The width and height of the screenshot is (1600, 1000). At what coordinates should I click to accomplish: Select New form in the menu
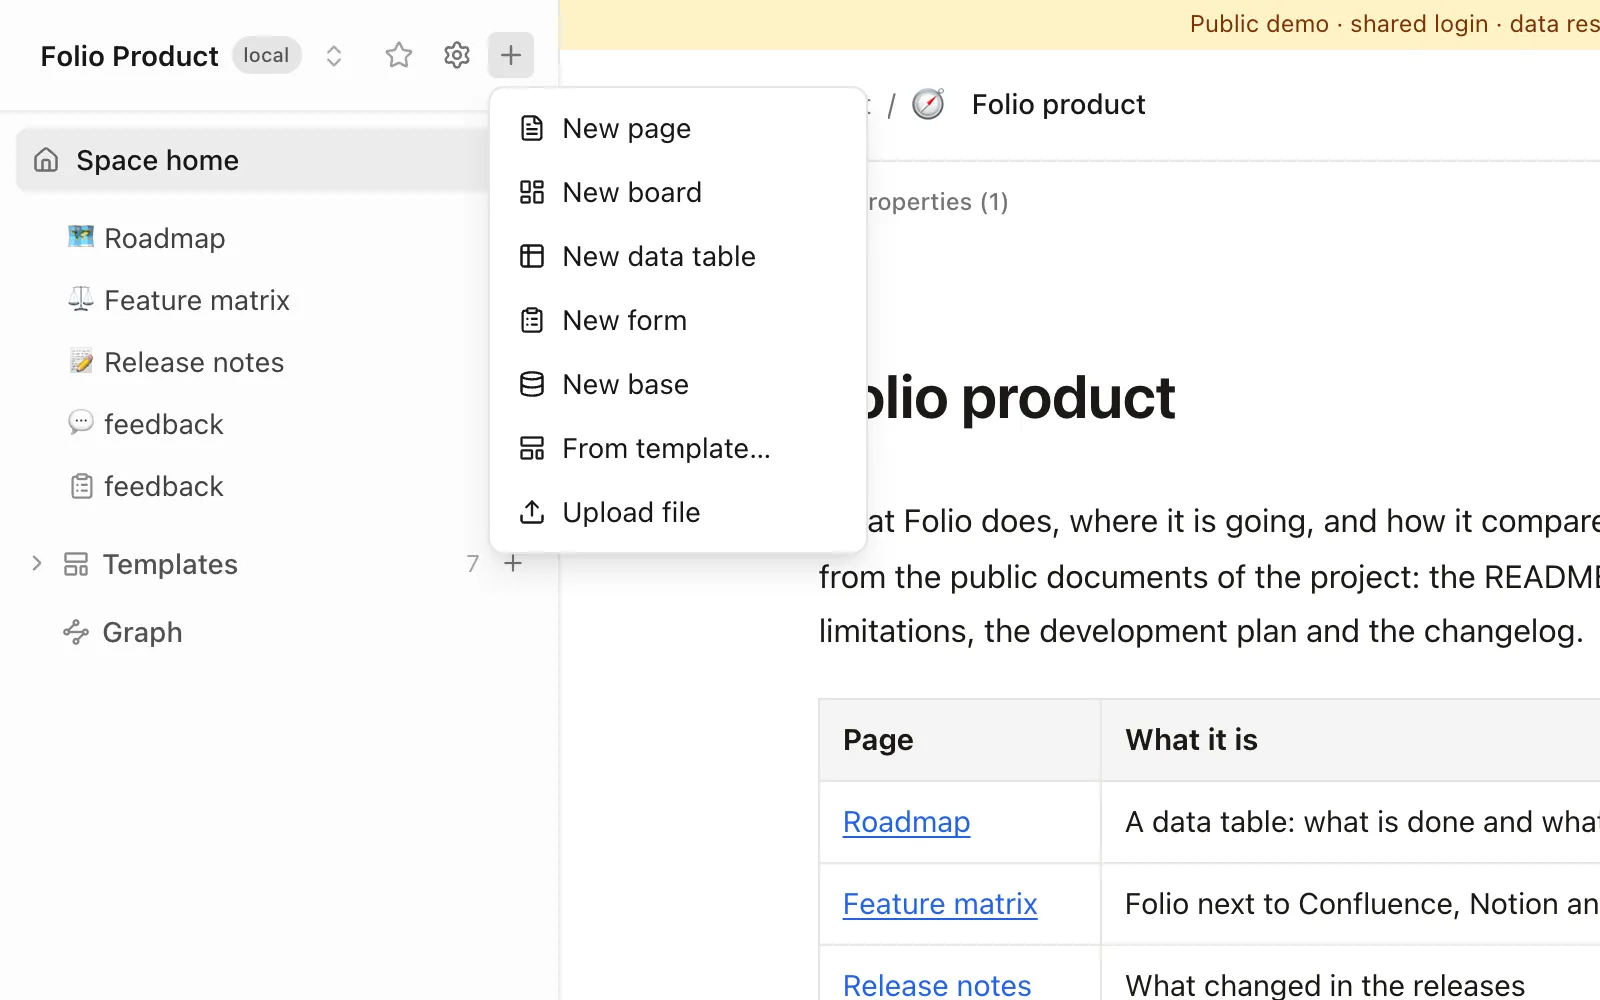point(678,320)
